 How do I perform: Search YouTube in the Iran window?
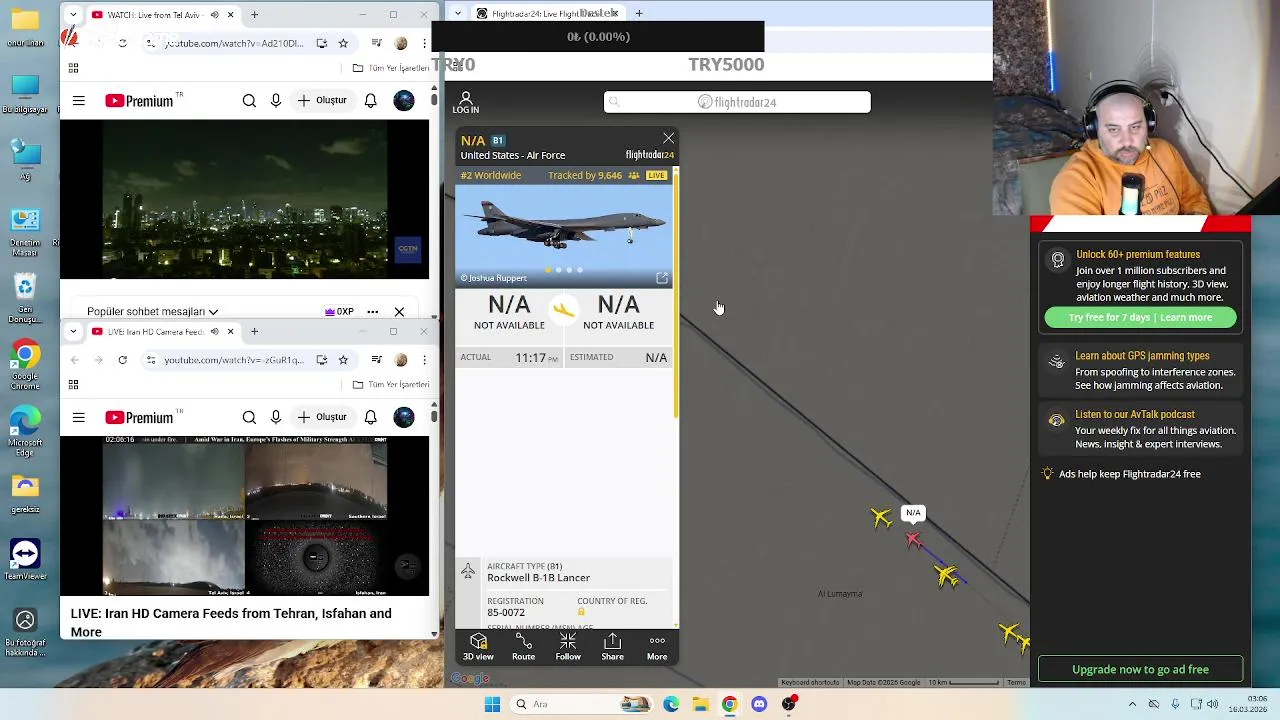click(x=249, y=417)
